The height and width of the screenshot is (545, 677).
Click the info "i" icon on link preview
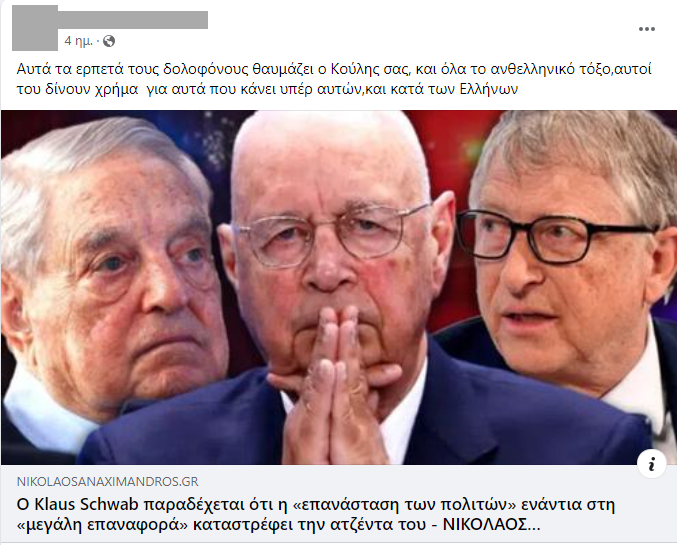(651, 464)
